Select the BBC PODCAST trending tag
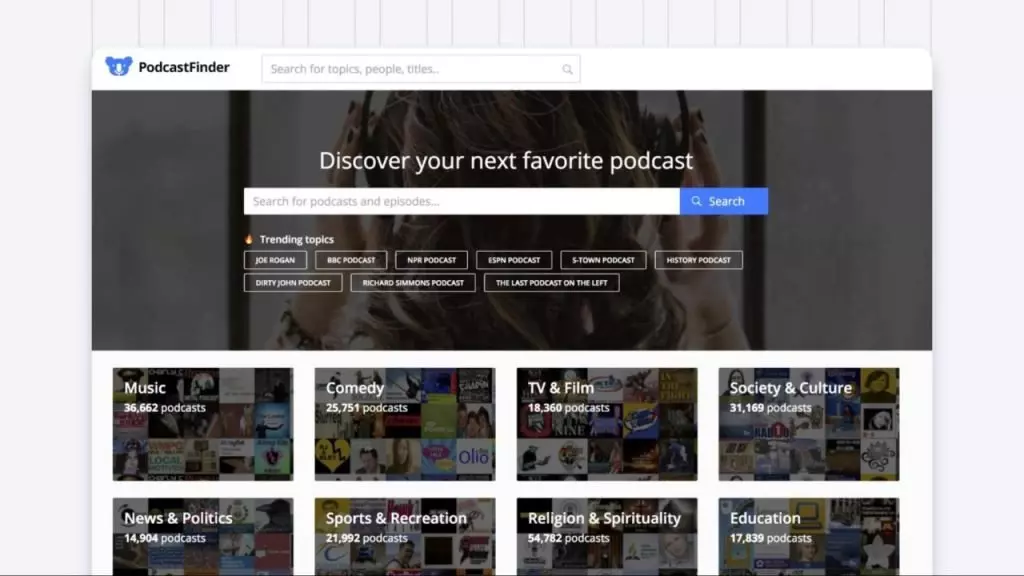 pos(351,260)
